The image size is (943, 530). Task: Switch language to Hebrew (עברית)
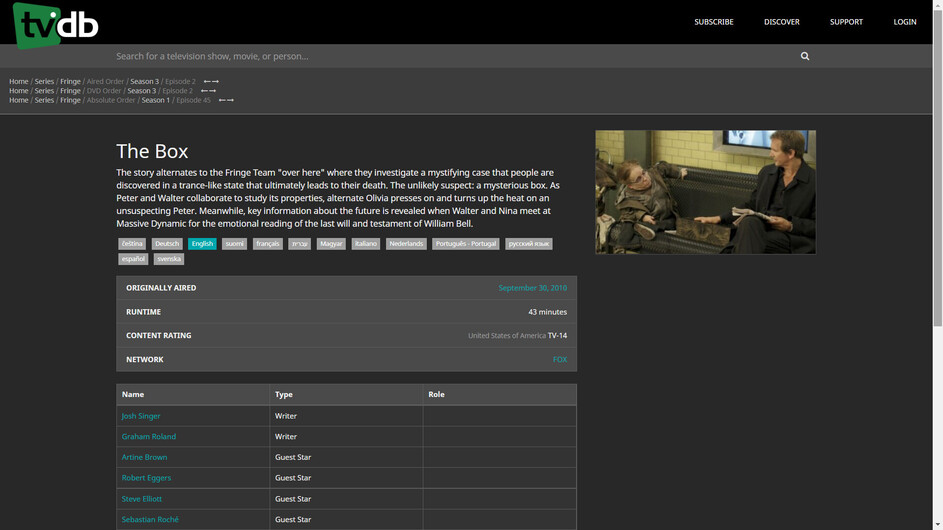[x=299, y=244]
